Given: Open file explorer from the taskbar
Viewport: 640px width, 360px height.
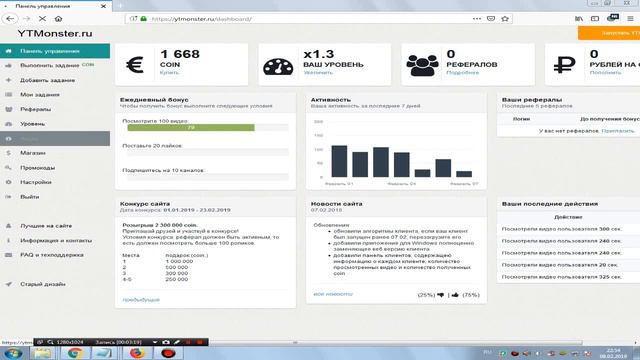Looking at the screenshot, I should tap(42, 353).
